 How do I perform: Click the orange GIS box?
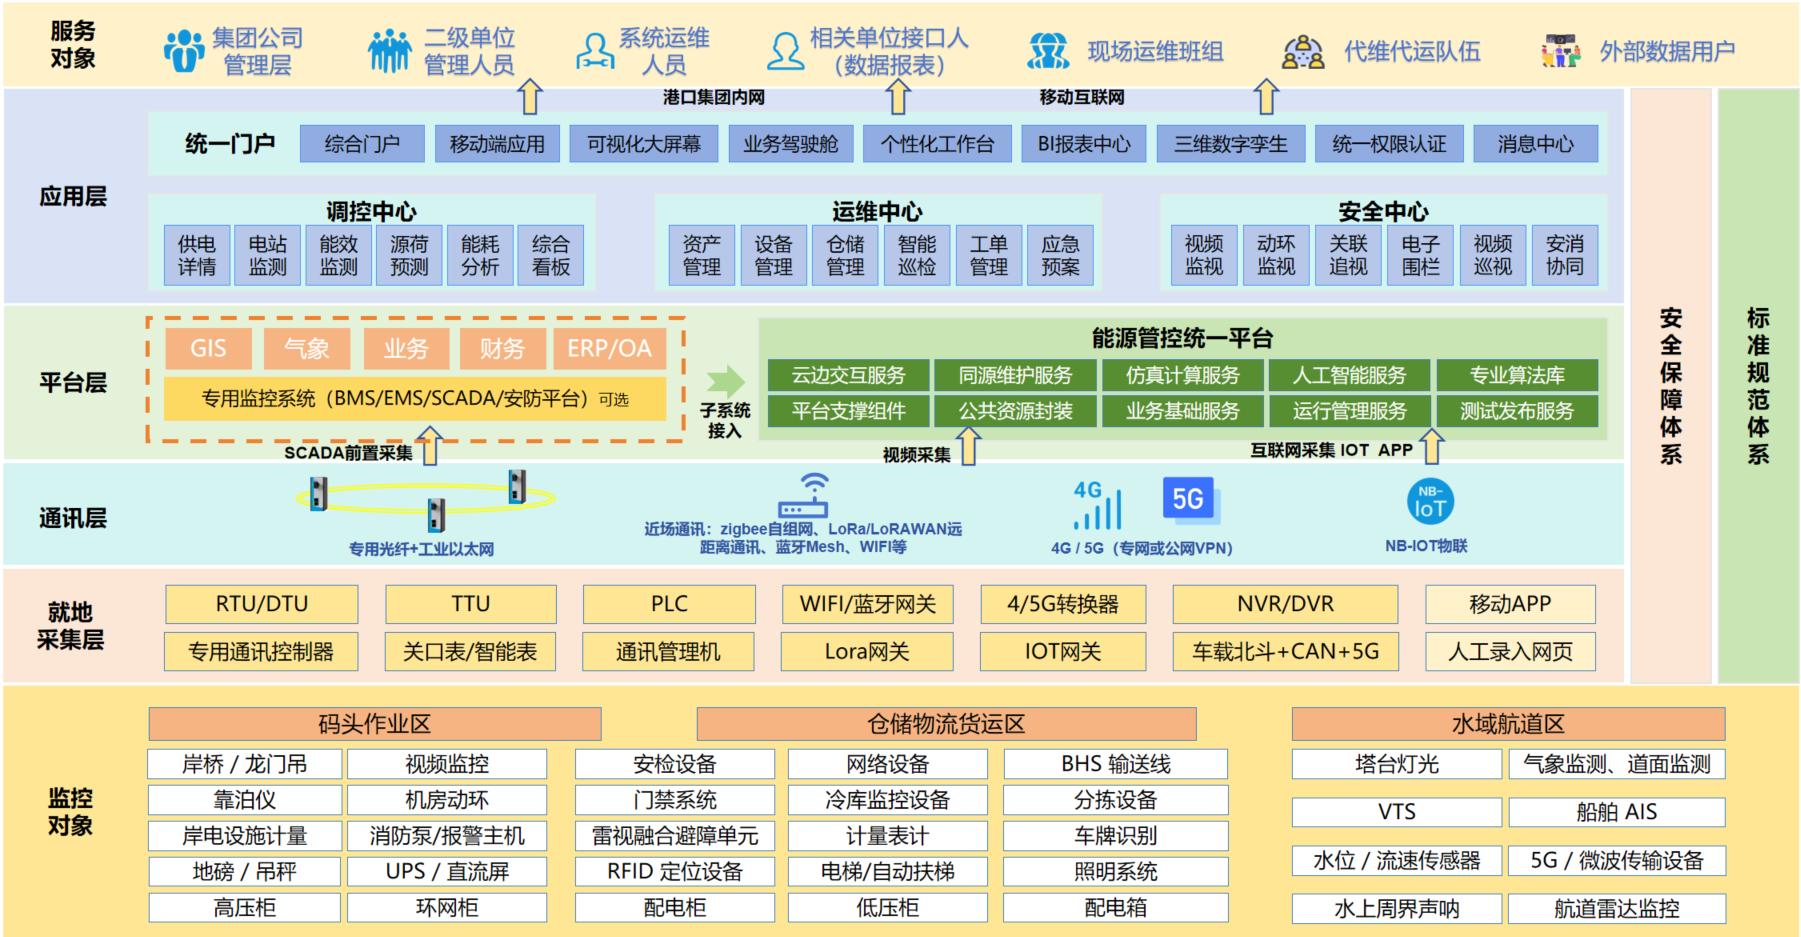208,348
